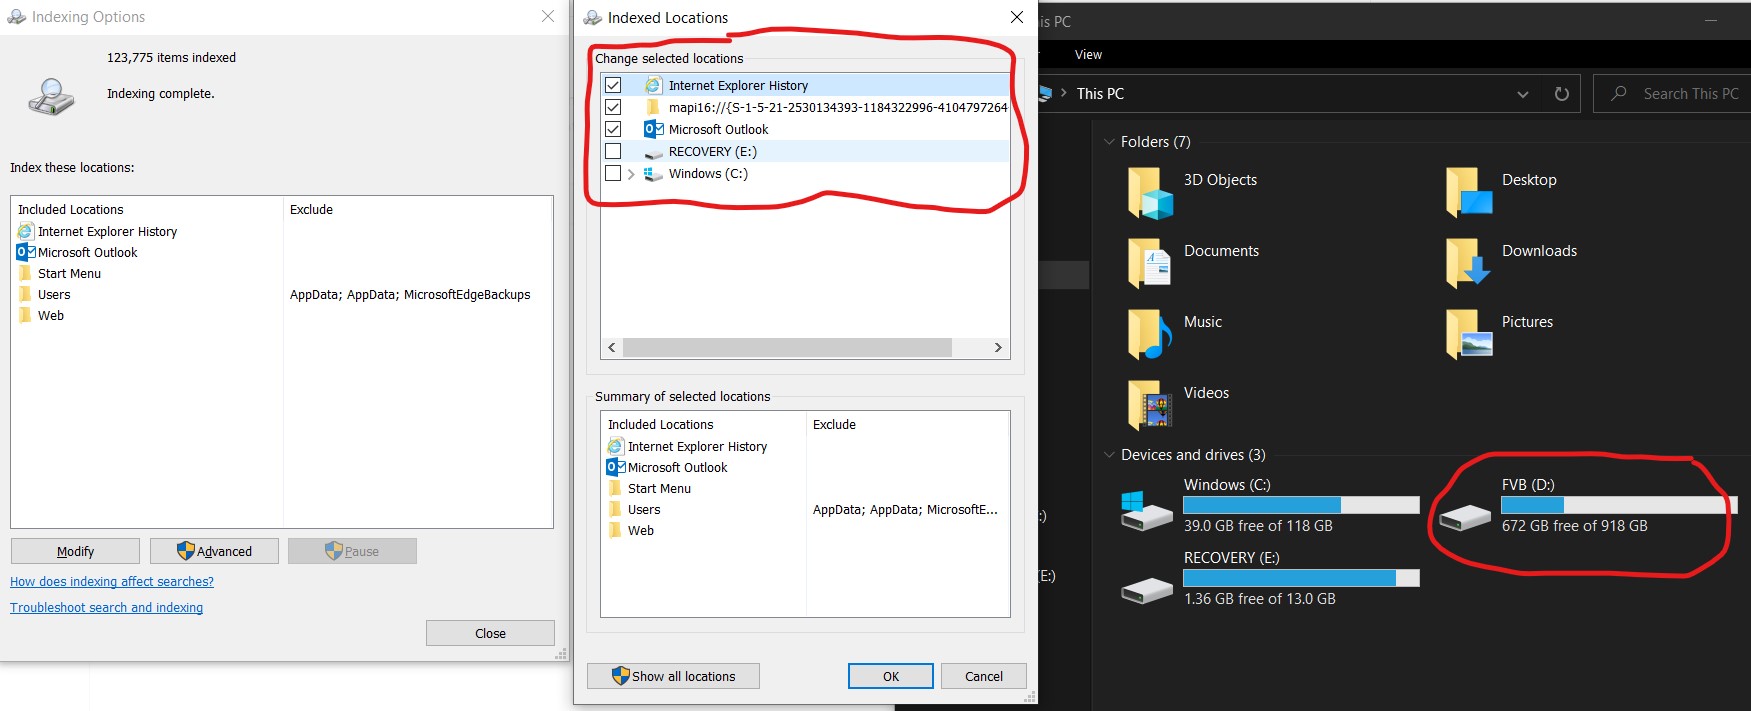
Task: Click This PC in the address bar
Action: coord(1100,93)
